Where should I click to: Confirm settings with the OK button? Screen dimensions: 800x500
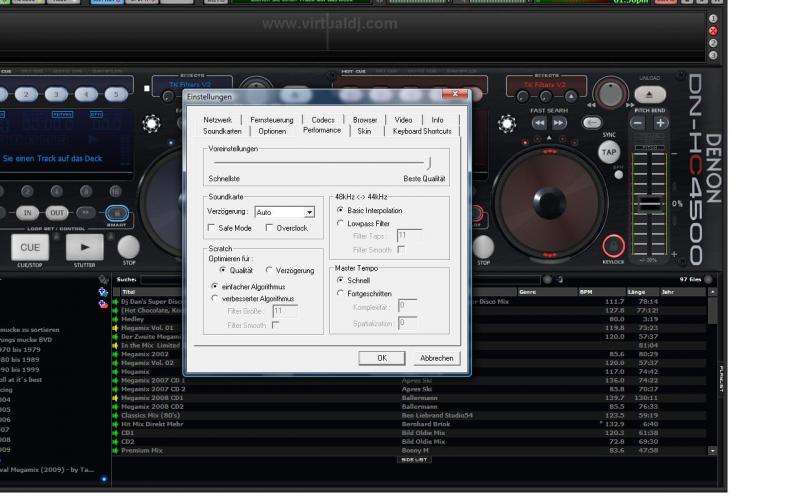click(x=382, y=358)
